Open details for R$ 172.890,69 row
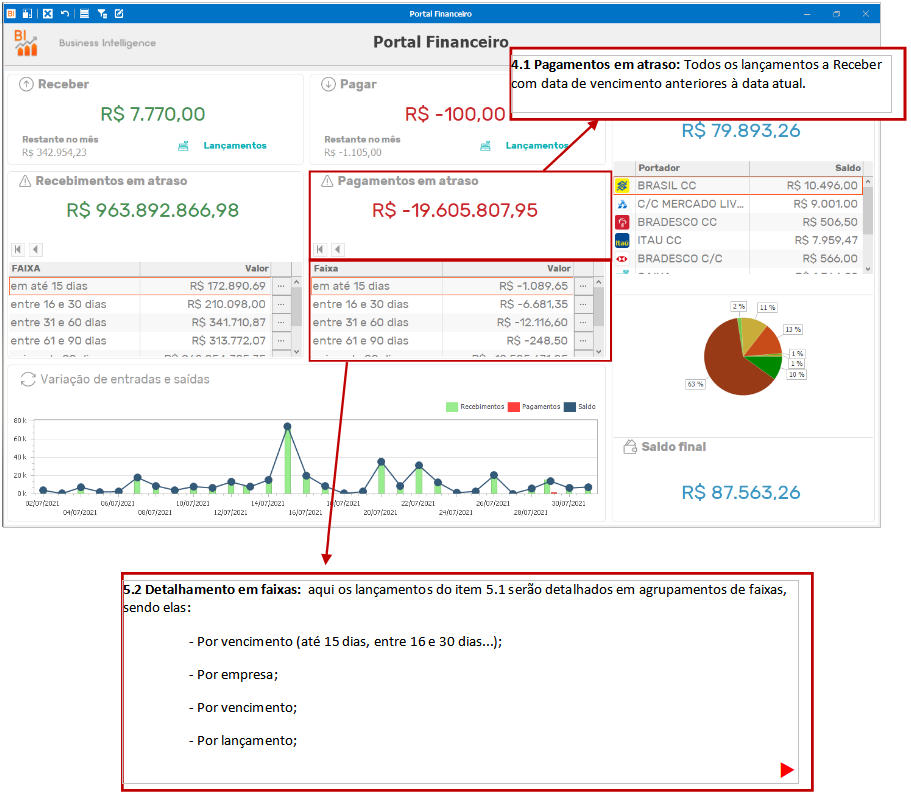 tap(281, 286)
